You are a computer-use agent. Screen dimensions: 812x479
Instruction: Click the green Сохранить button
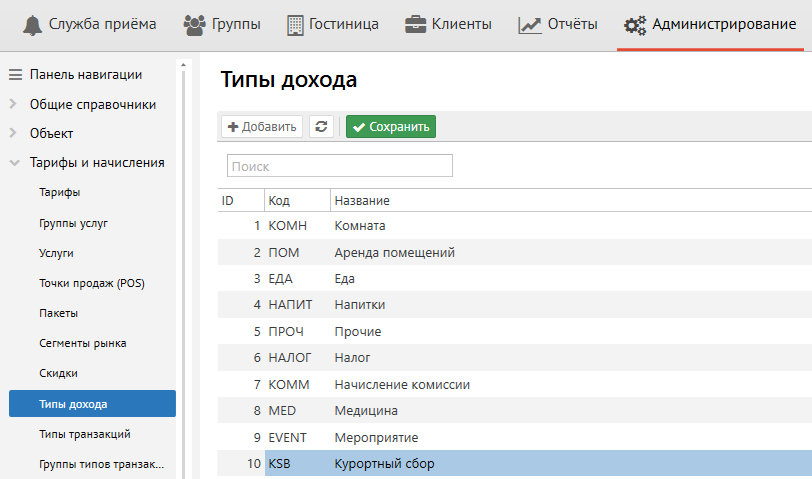pos(391,127)
